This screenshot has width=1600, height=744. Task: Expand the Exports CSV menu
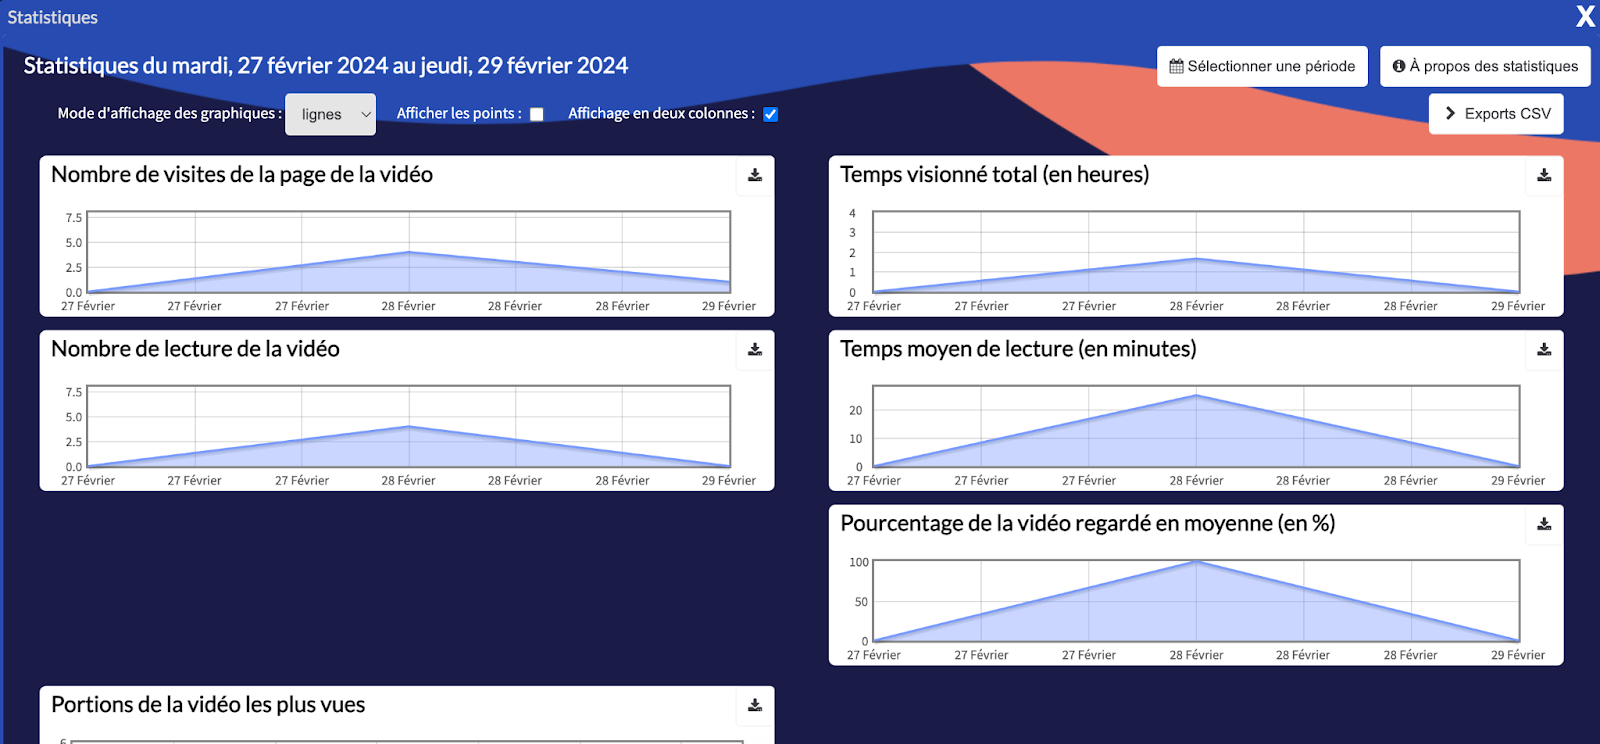(x=1496, y=114)
